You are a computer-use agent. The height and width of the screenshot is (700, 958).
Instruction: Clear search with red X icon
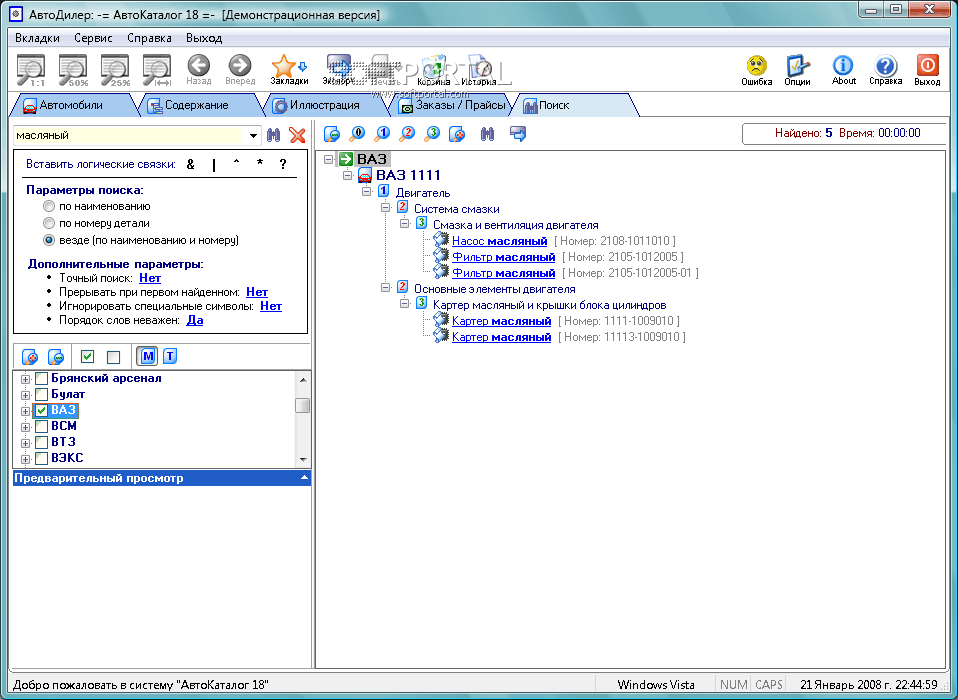(x=298, y=135)
